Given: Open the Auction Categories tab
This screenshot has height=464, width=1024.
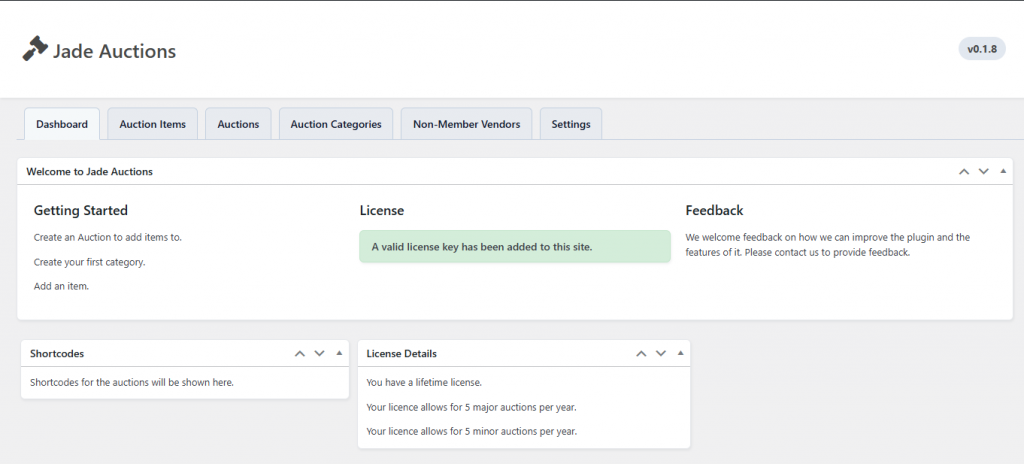Looking at the screenshot, I should 336,124.
